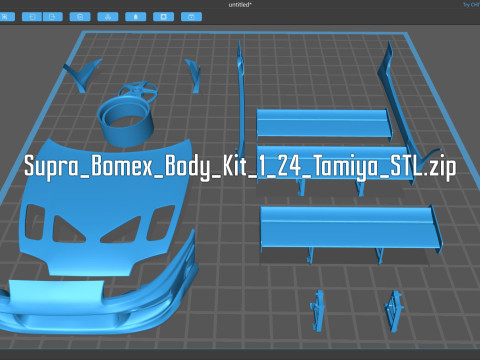Select the lowest rear wing with endplates
This screenshot has height=360, width=480.
pos(351,231)
